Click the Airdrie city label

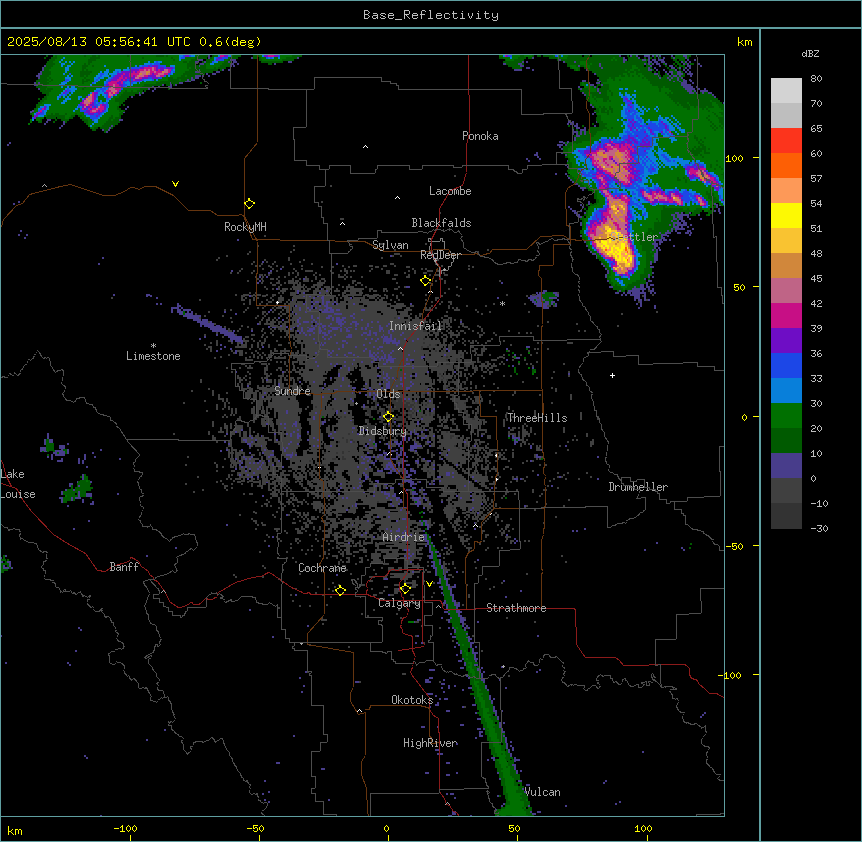click(404, 537)
